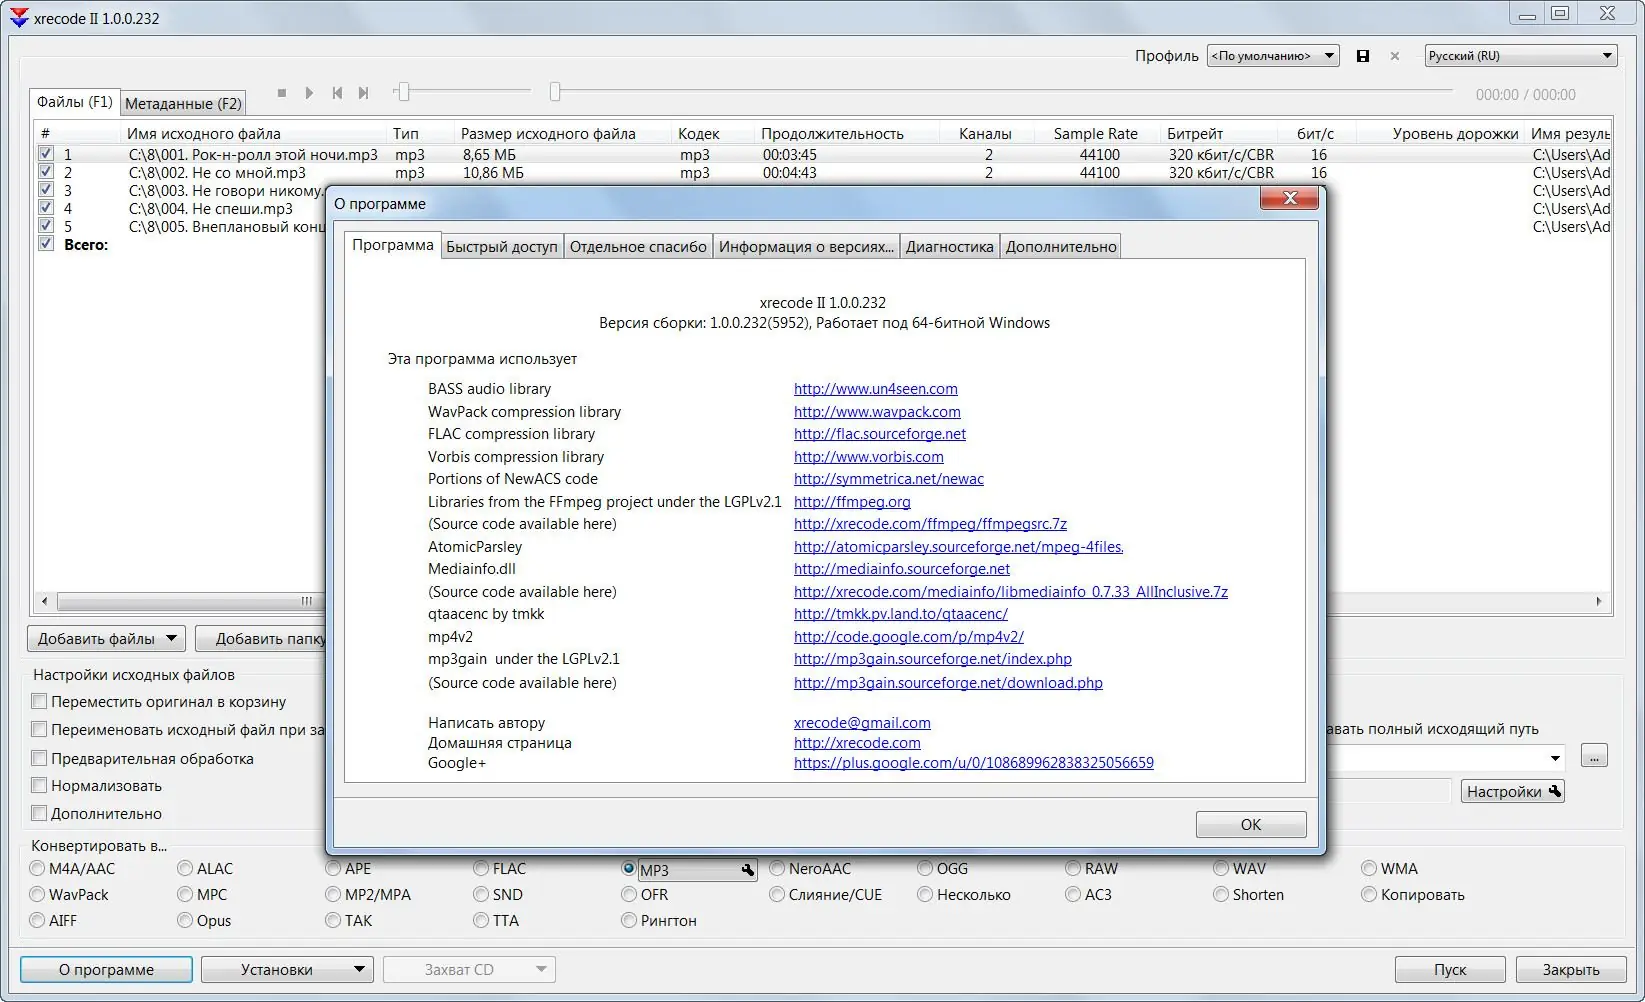Open the Диагностика tab in About dialog
This screenshot has width=1645, height=1002.
948,246
